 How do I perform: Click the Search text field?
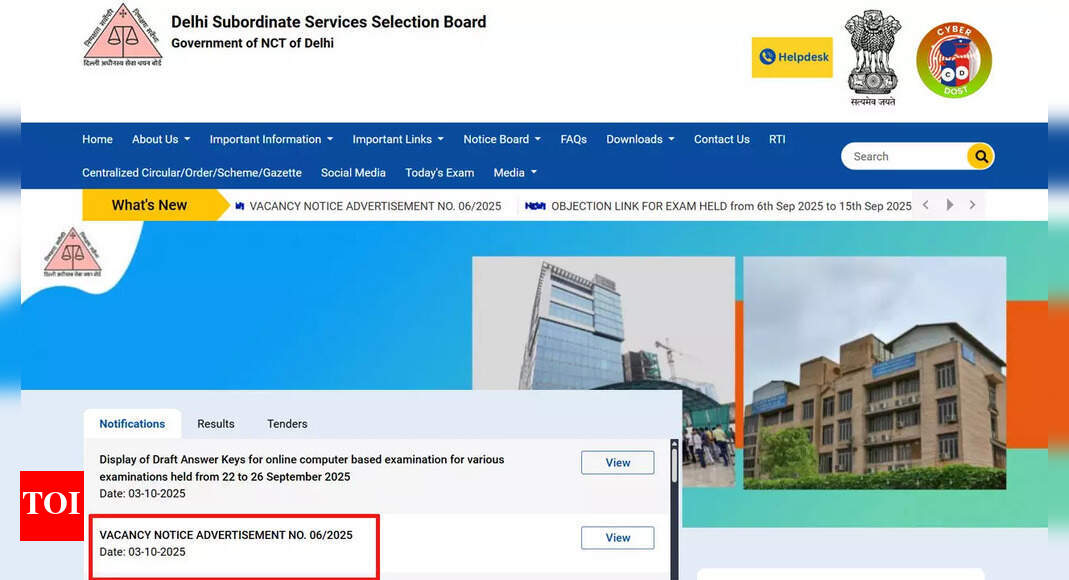pyautogui.click(x=905, y=156)
